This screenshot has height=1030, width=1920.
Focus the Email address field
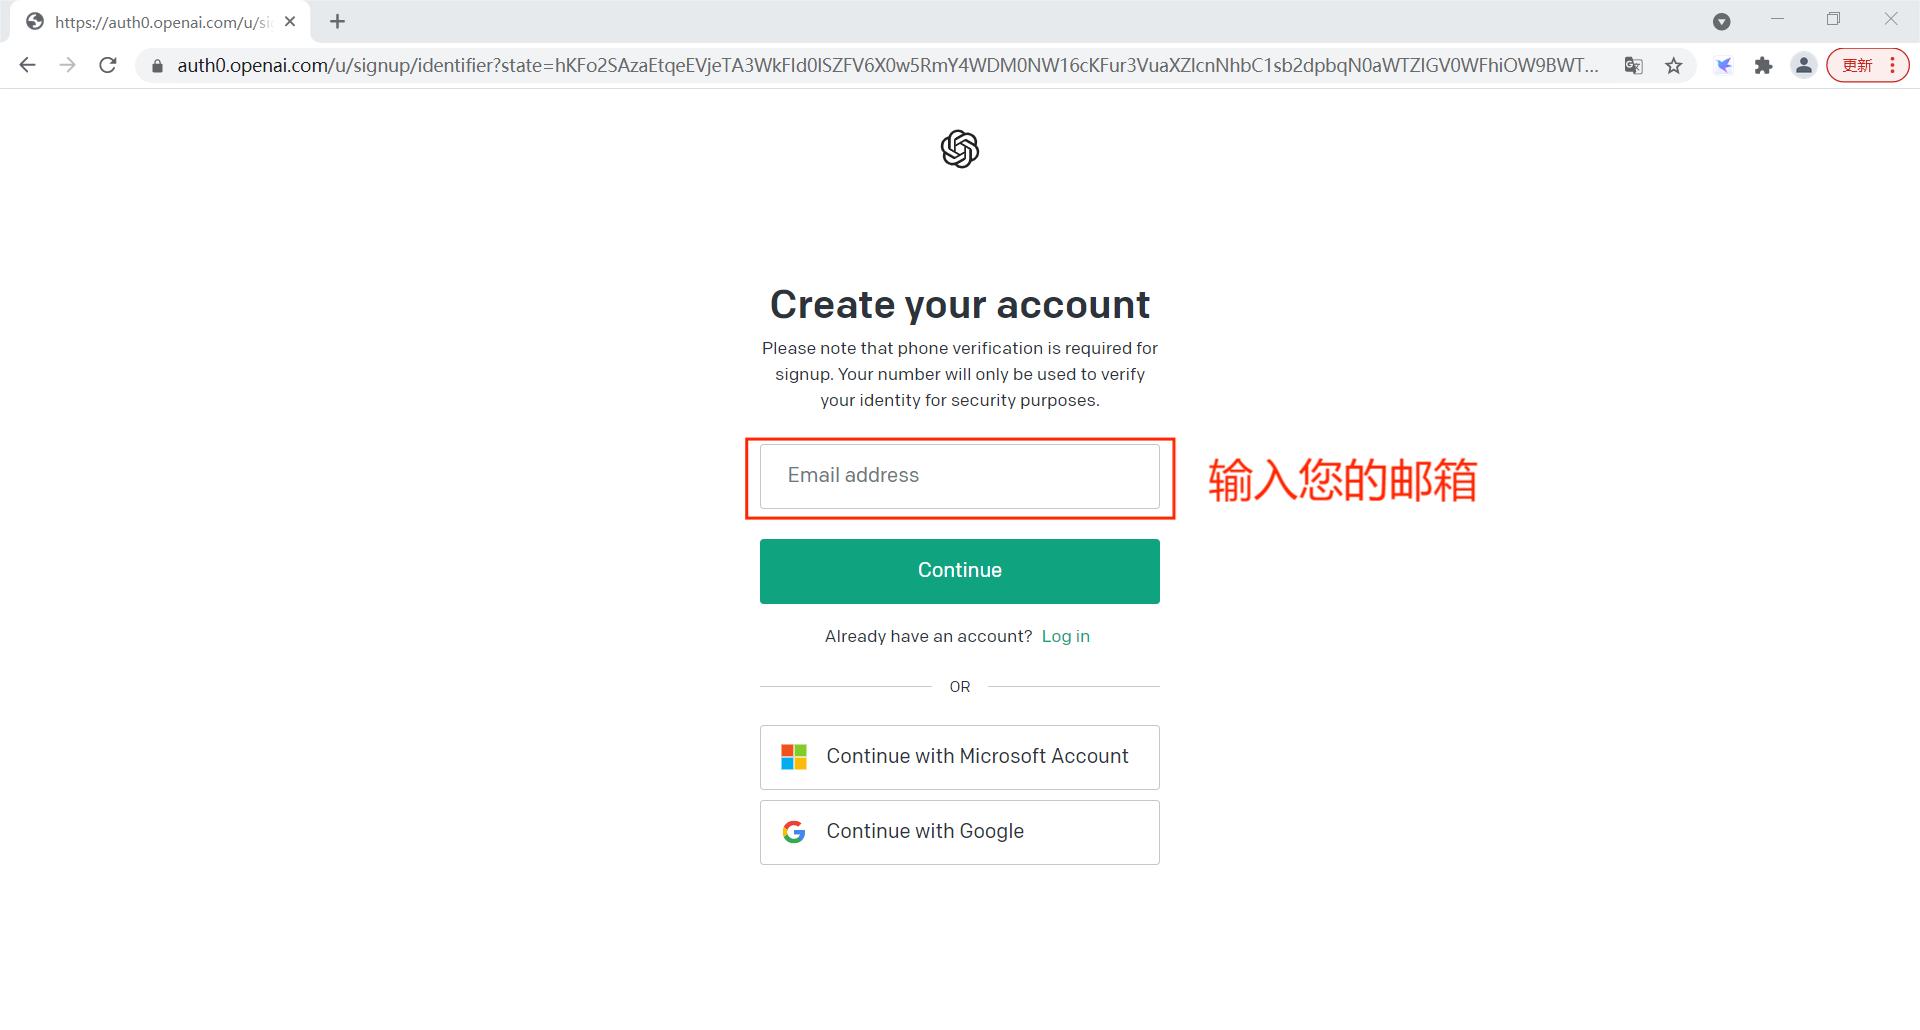960,476
